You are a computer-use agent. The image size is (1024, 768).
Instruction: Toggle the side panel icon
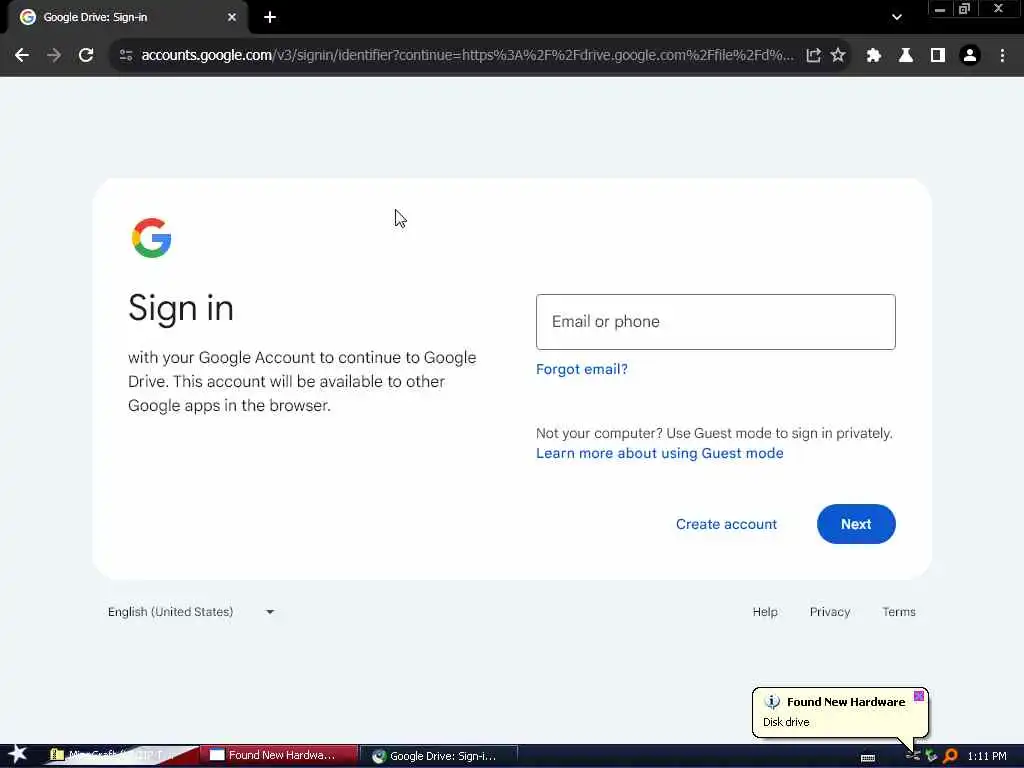(938, 56)
